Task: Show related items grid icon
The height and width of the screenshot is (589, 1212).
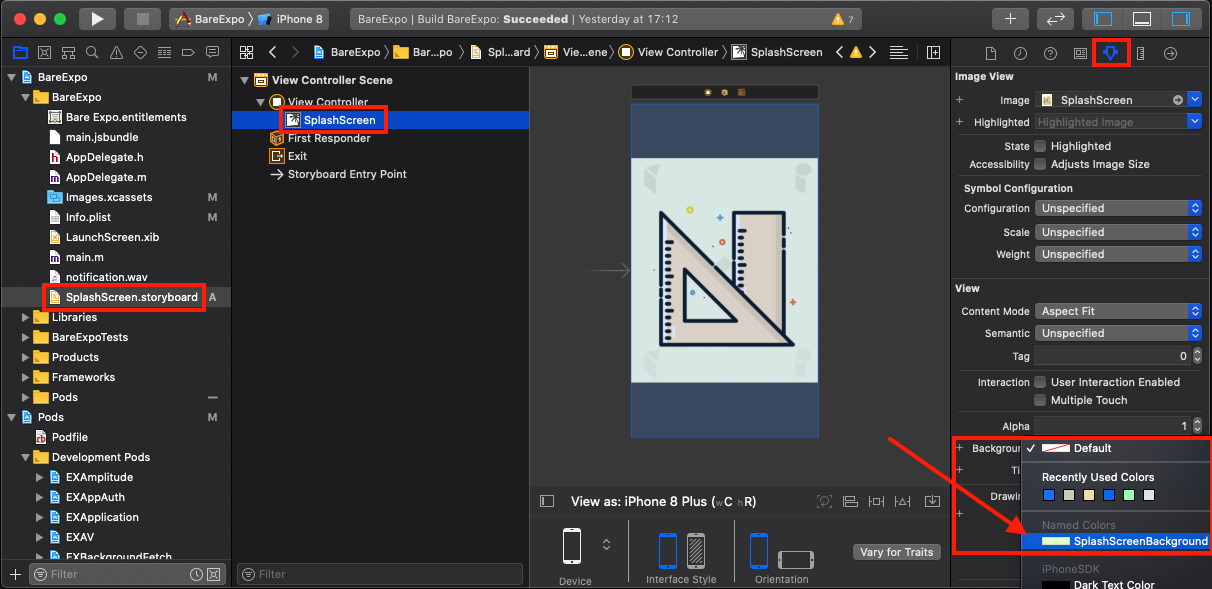Action: pos(246,52)
